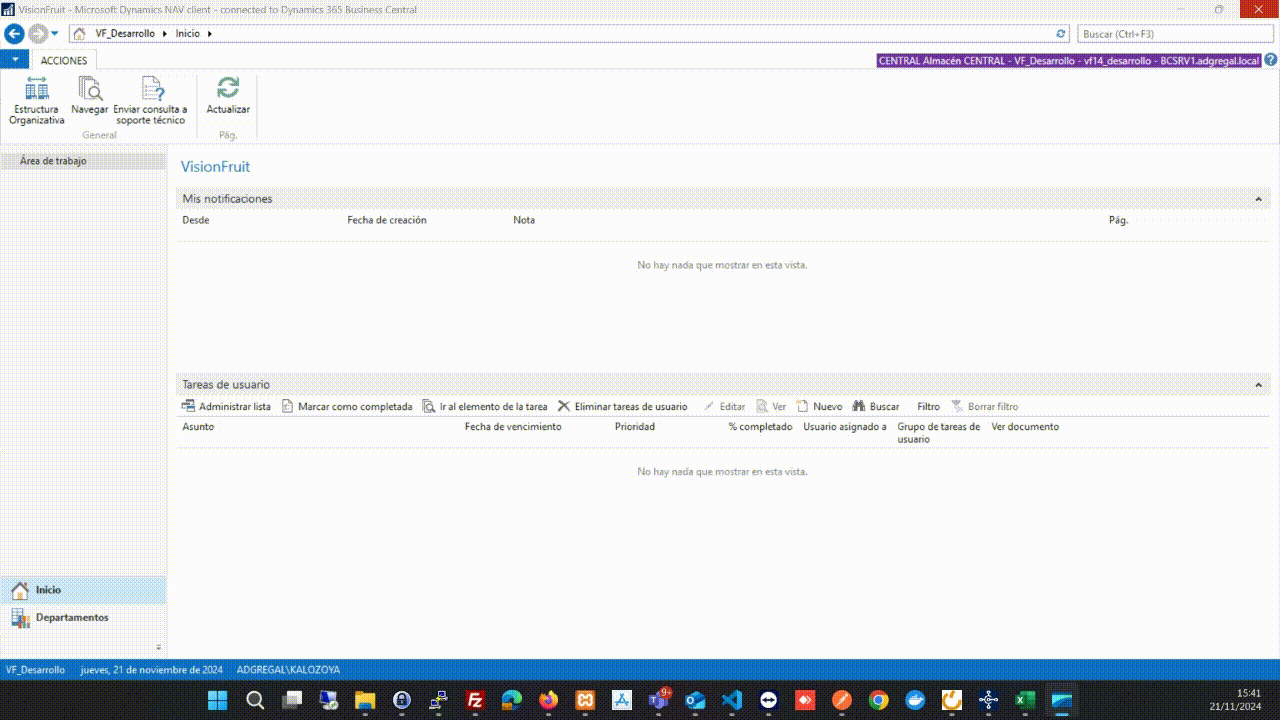
Task: Click Buscar binoculars in tasks toolbar
Action: (x=876, y=407)
